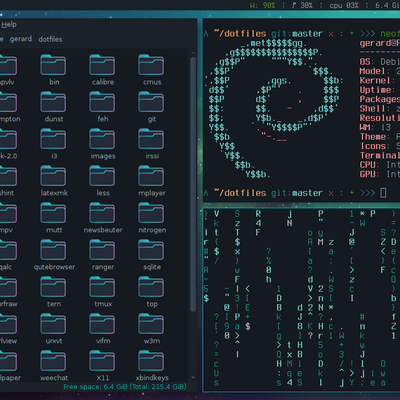
Task: Open the X11 folder
Action: click(x=103, y=366)
